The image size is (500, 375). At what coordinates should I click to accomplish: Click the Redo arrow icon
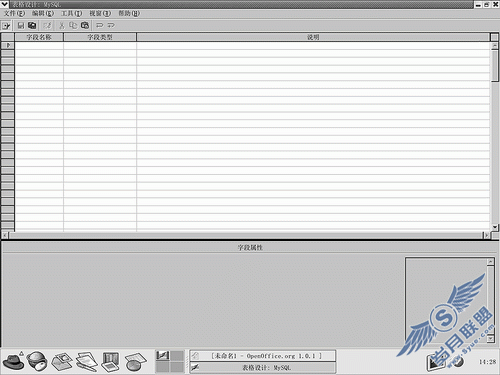[111, 25]
